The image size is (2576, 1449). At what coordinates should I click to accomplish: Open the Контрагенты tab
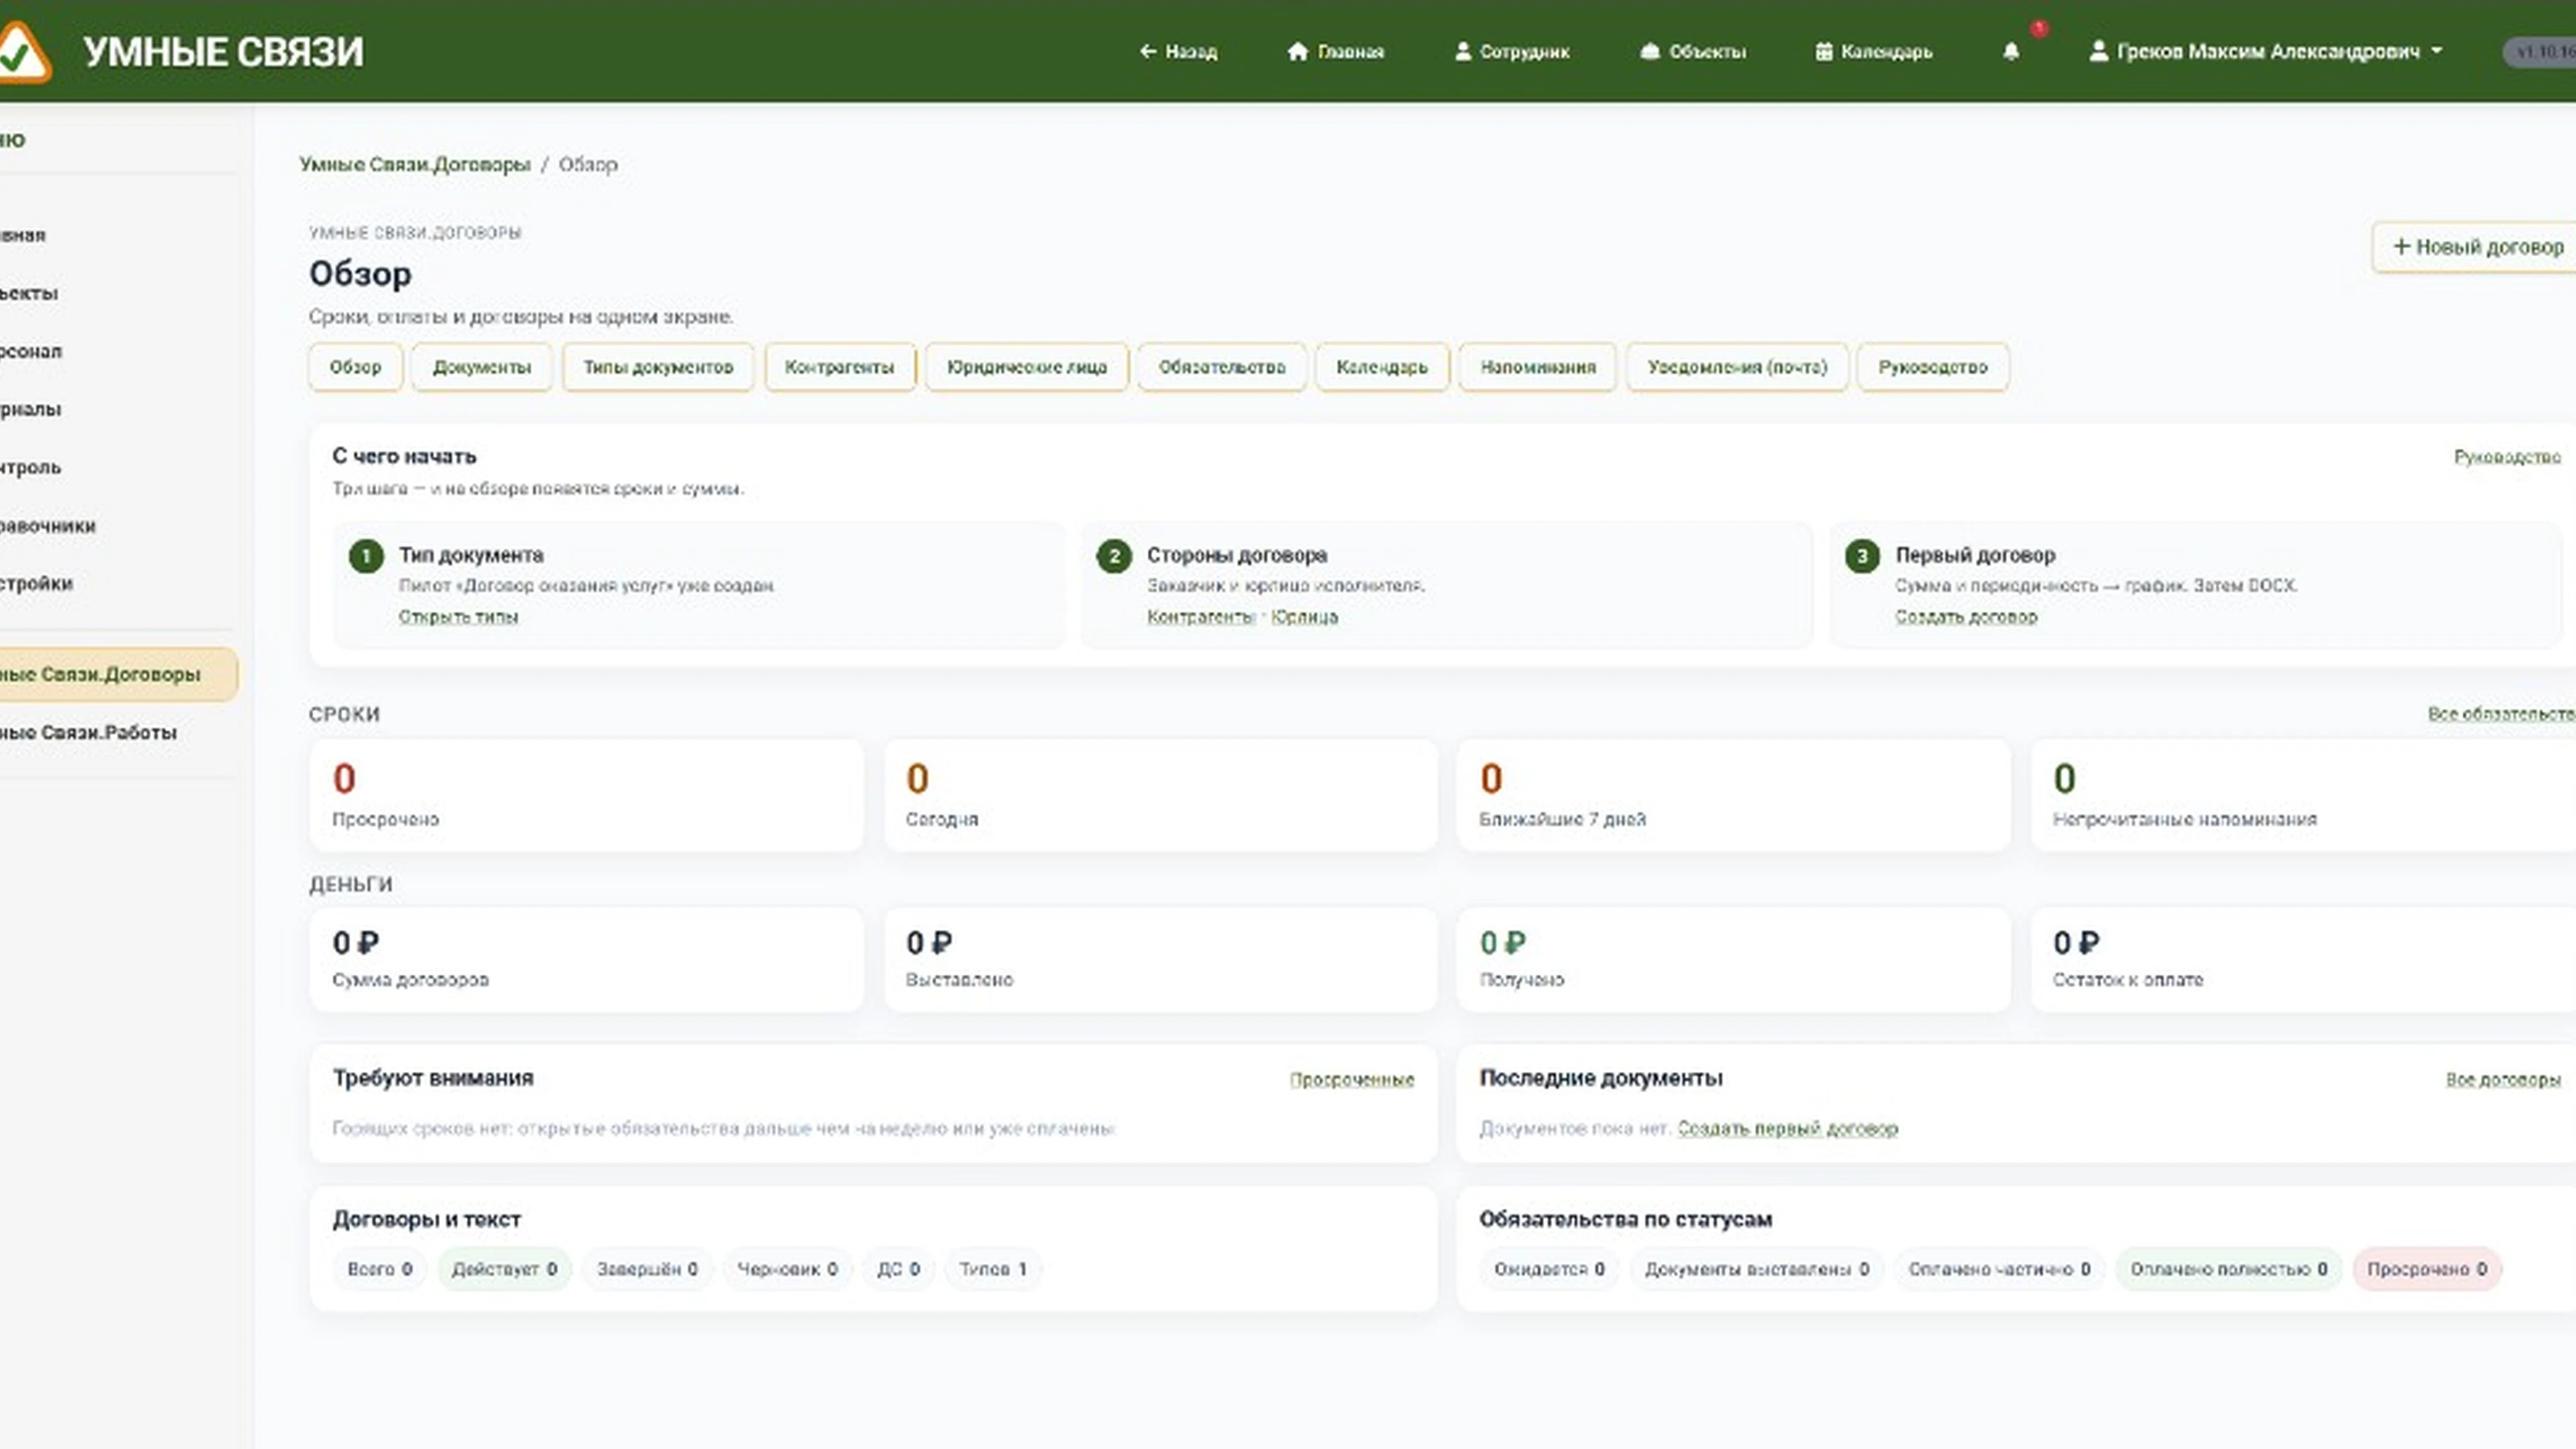[x=839, y=367]
